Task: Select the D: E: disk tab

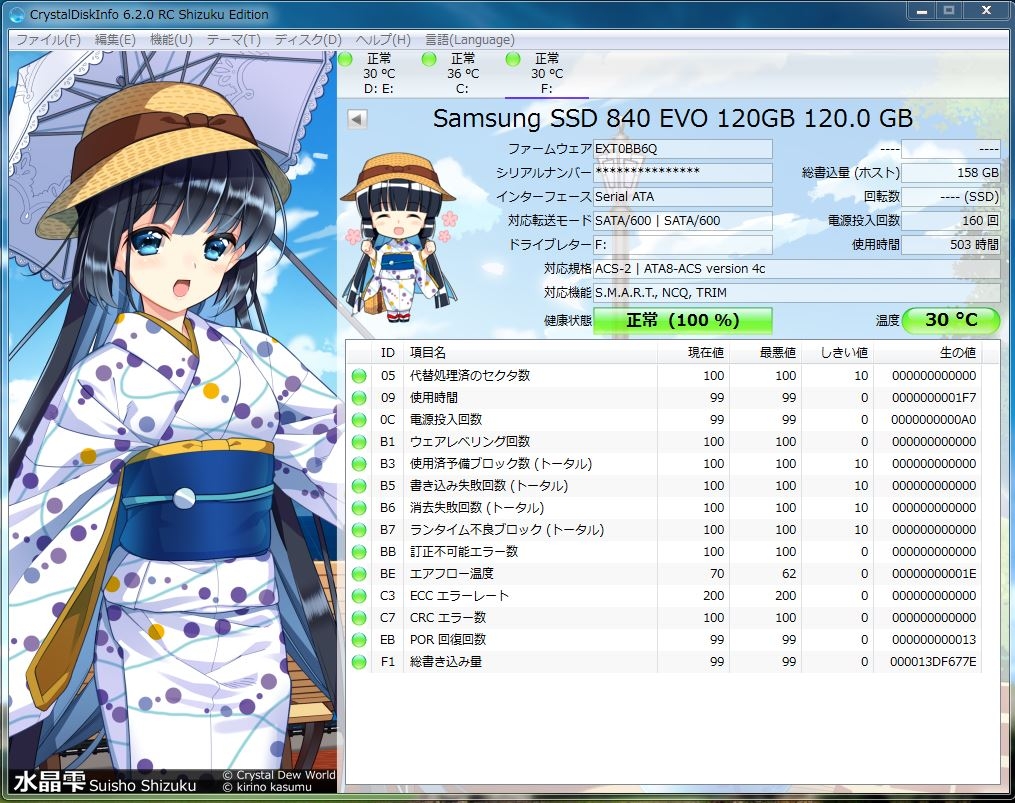Action: click(379, 73)
